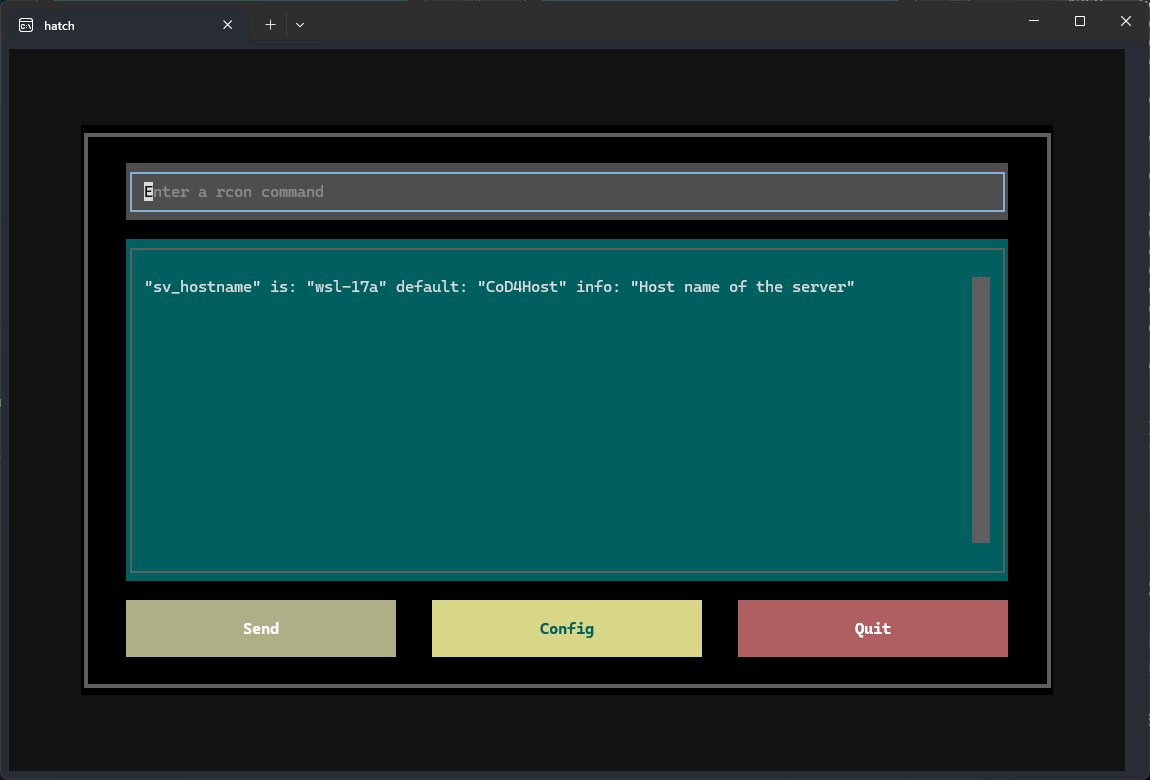This screenshot has width=1150, height=780.
Task: Close the terminal window
Action: (x=1126, y=21)
